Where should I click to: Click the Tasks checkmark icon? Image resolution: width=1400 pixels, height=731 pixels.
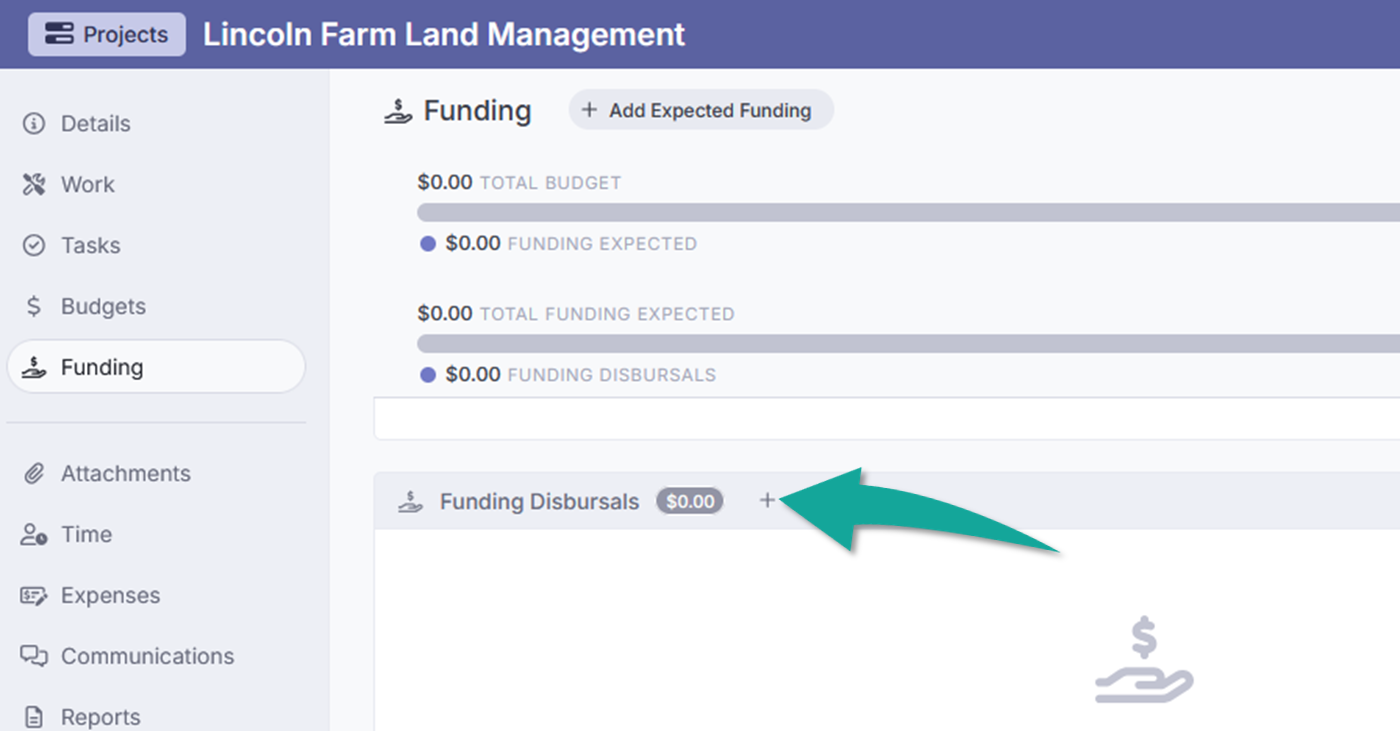34,246
